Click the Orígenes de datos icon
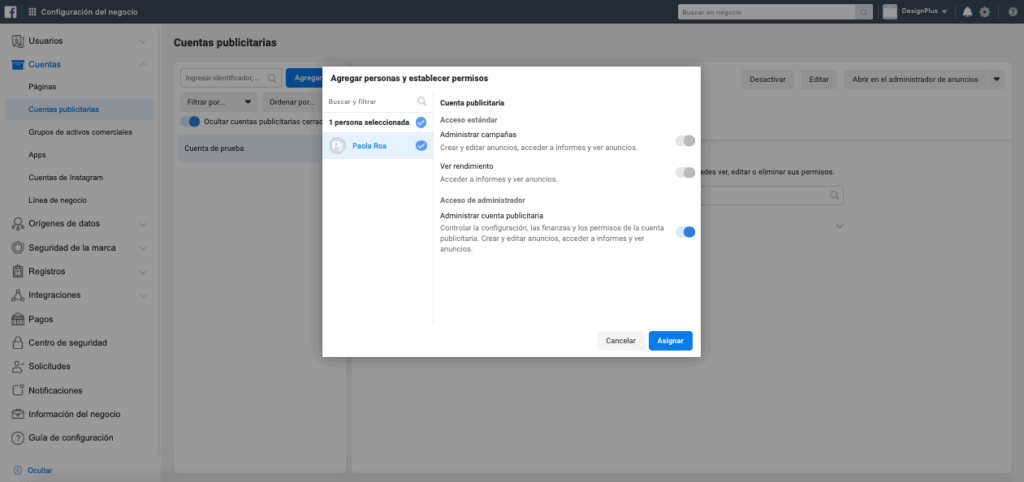This screenshot has height=482, width=1024. (18, 224)
